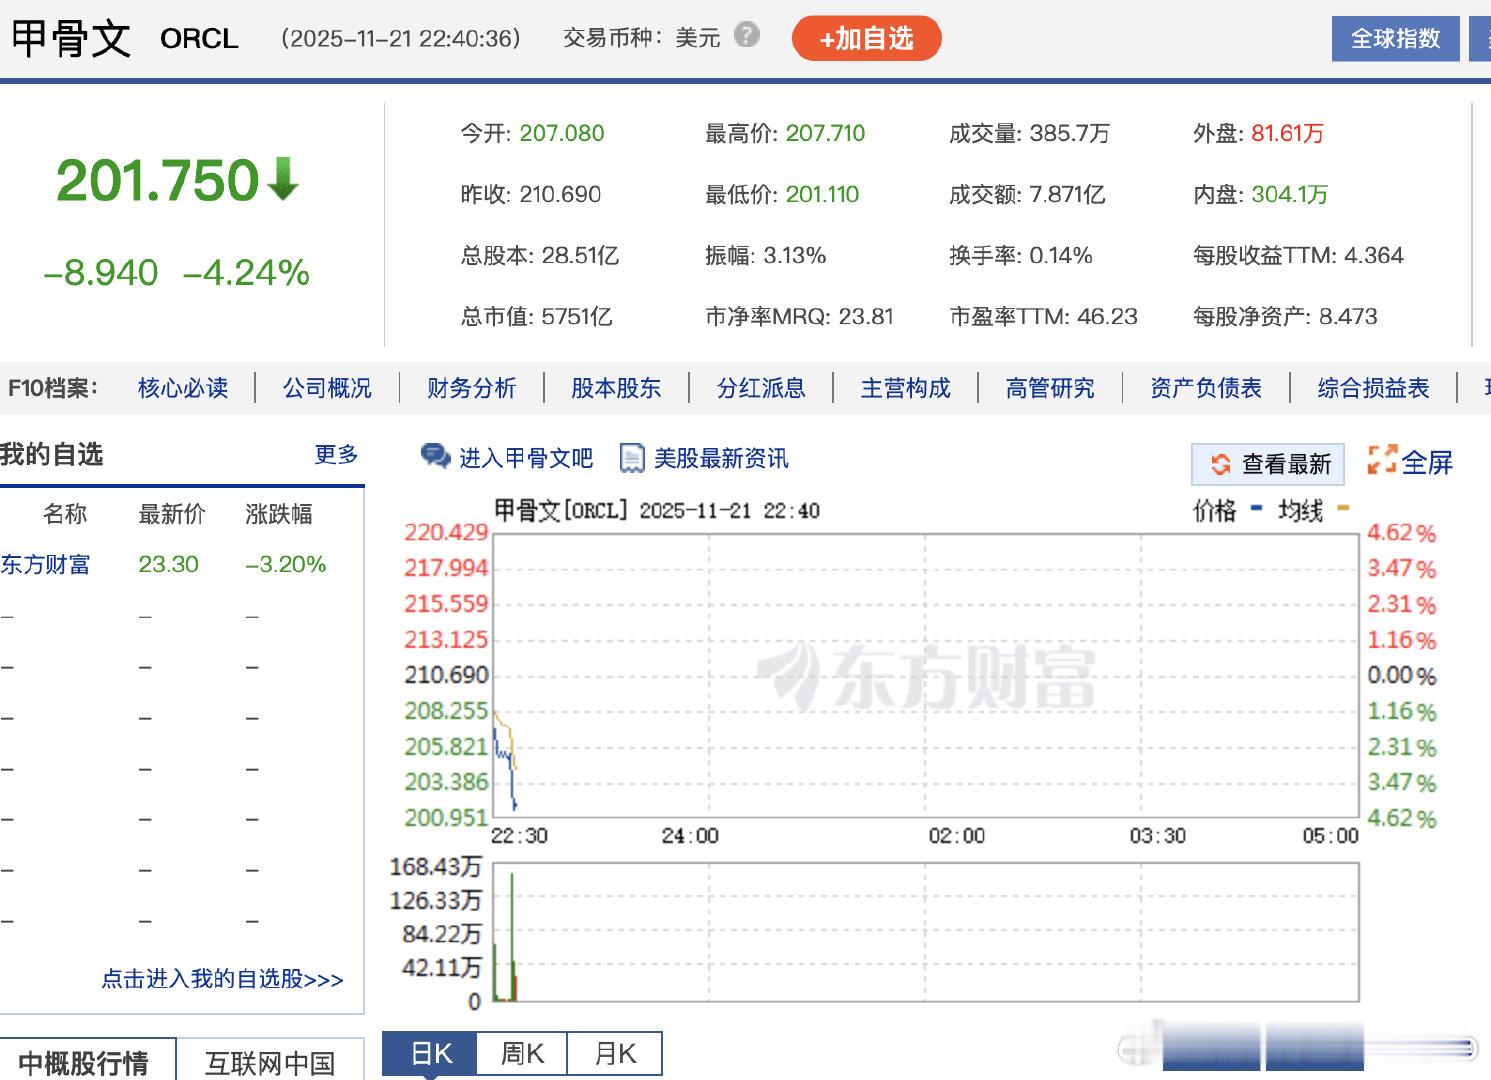This screenshot has width=1491, height=1080.
Task: Click 每股净资产 value 8.473
Action: tap(1348, 317)
